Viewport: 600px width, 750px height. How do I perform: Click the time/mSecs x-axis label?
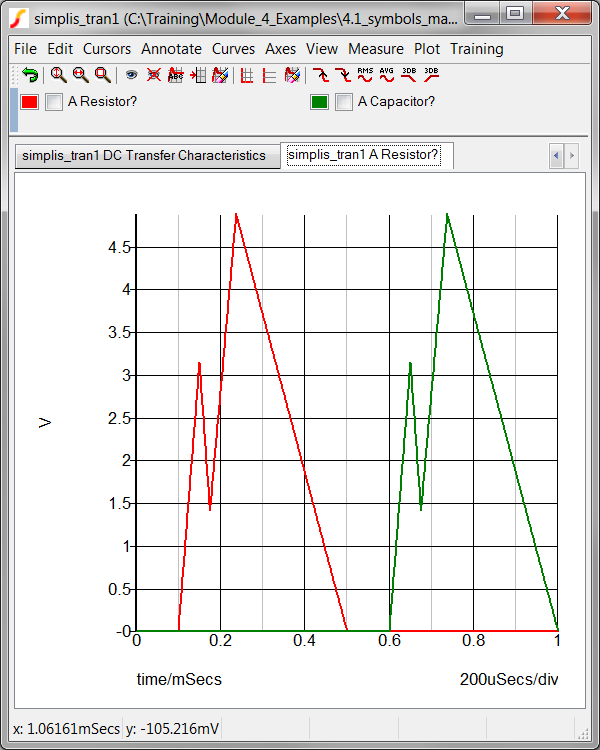coord(179,680)
